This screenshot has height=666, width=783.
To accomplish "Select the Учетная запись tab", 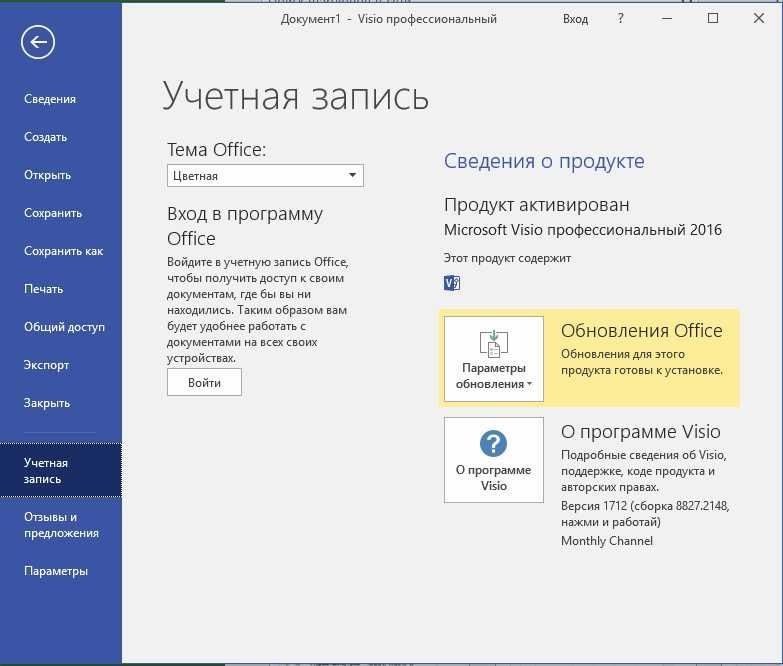I will pyautogui.click(x=60, y=470).
